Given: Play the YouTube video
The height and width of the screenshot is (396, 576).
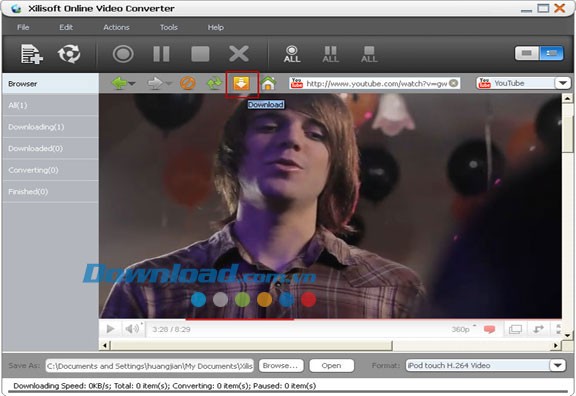Looking at the screenshot, I should 110,329.
